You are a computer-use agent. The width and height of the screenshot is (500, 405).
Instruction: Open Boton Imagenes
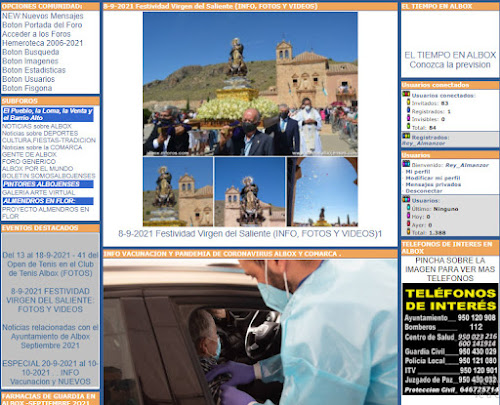click(x=30, y=61)
